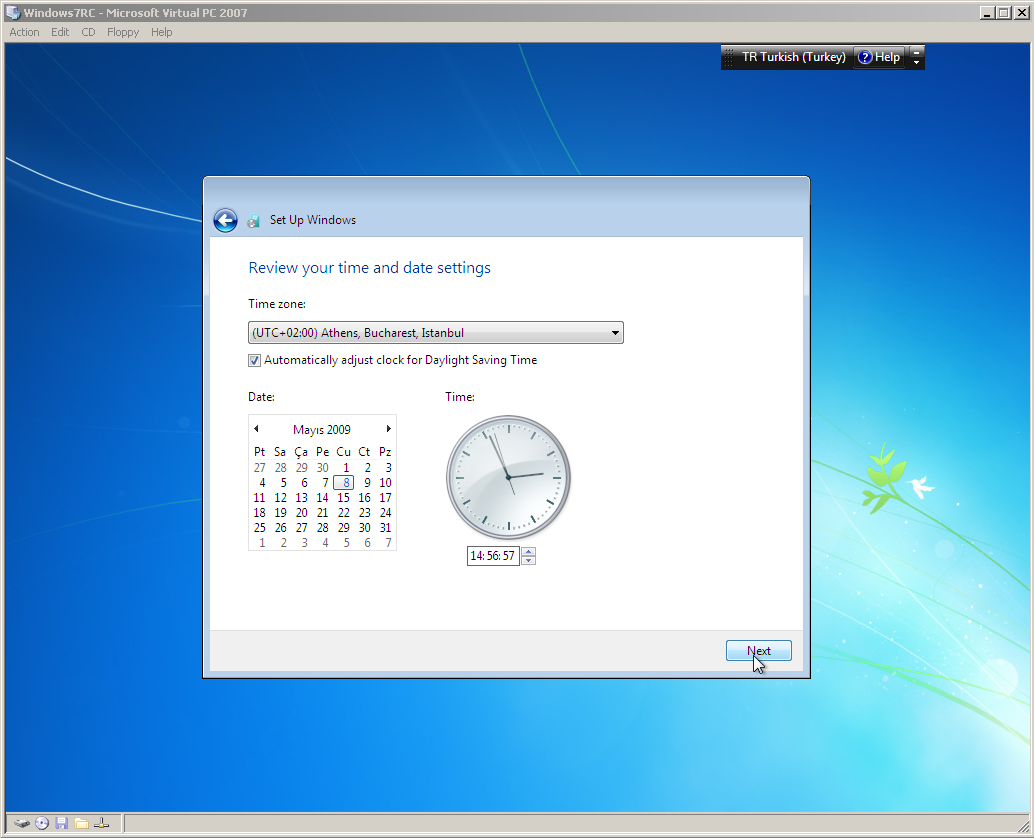Click the language bar minimize icon
The image size is (1034, 838).
click(916, 52)
